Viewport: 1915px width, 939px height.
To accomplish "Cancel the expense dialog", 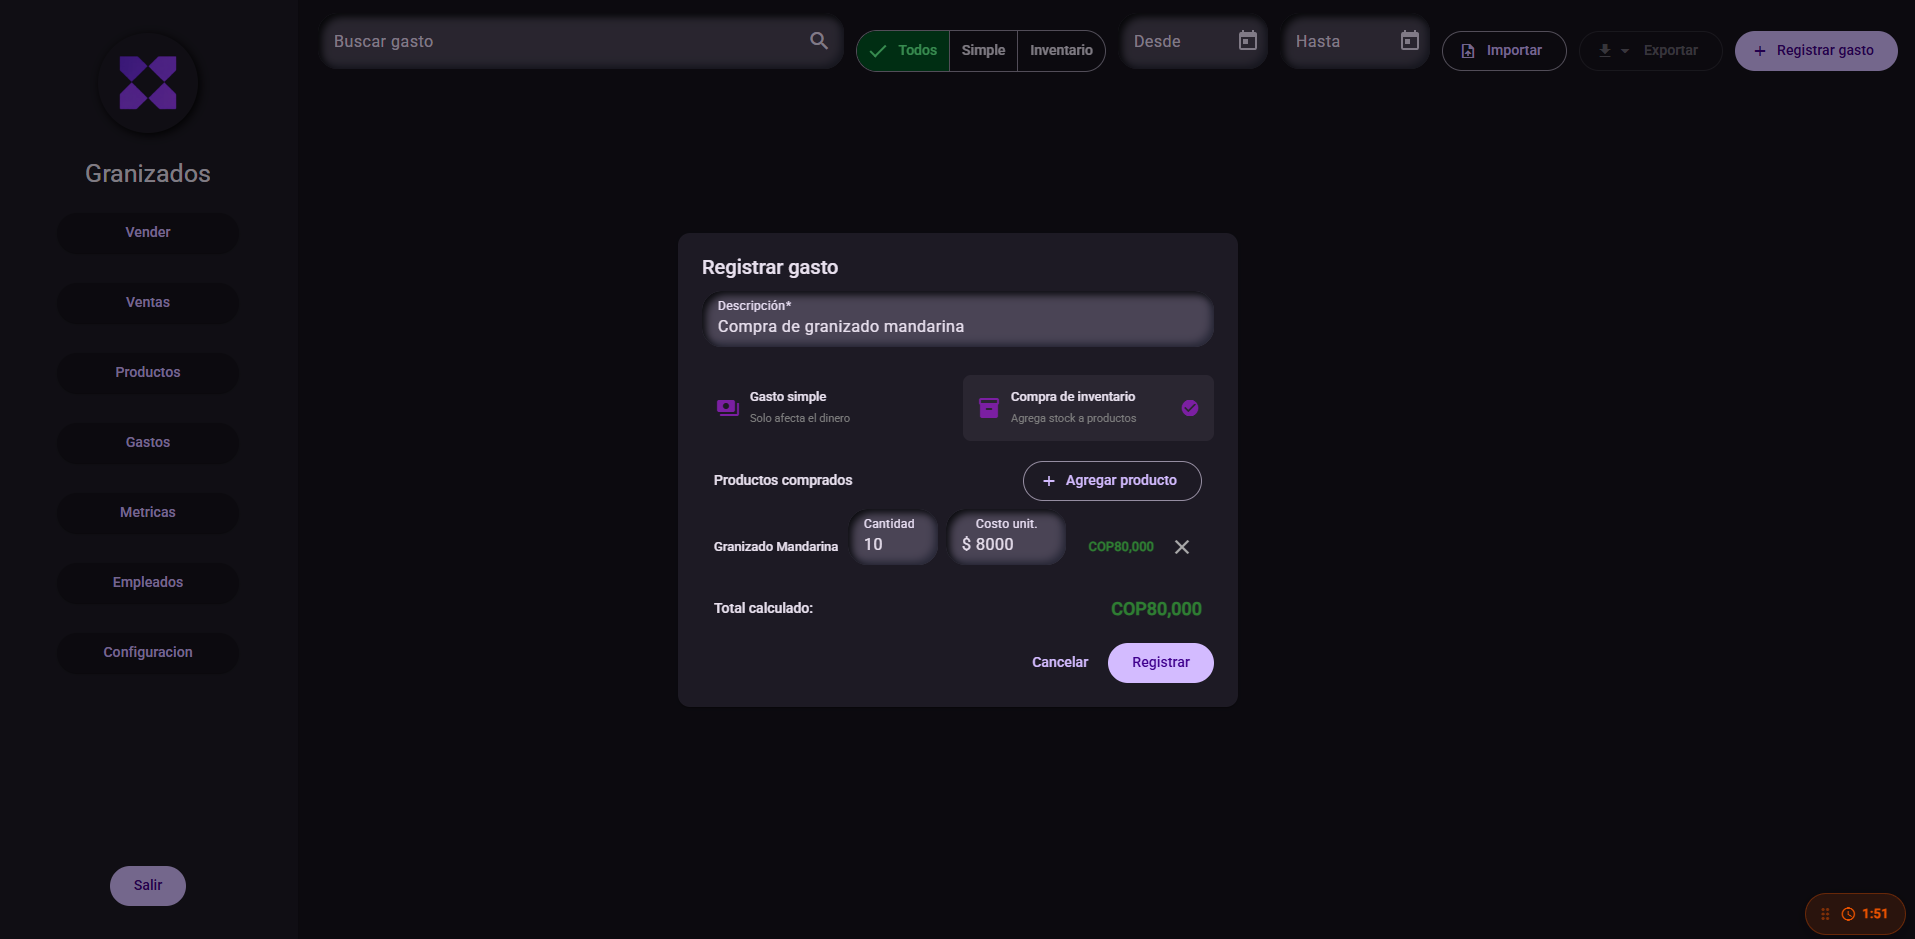I will click(x=1060, y=663).
